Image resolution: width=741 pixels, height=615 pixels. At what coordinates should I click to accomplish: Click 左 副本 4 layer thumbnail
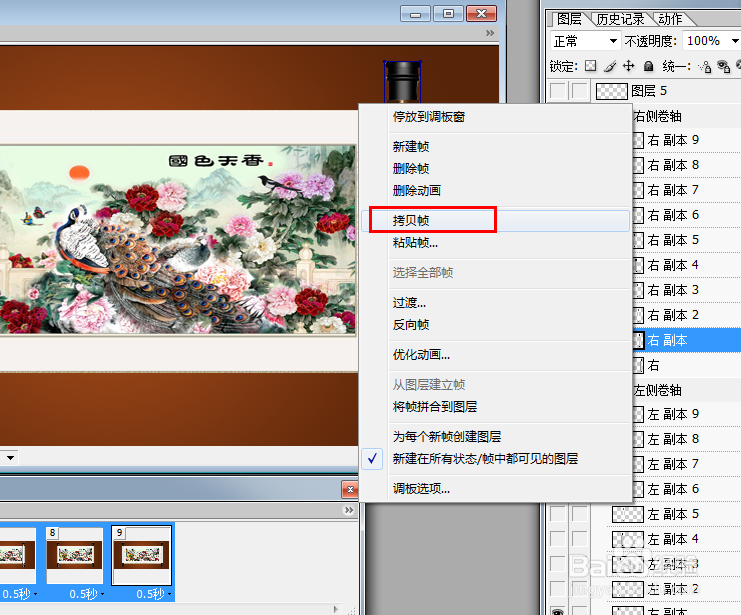click(x=628, y=539)
